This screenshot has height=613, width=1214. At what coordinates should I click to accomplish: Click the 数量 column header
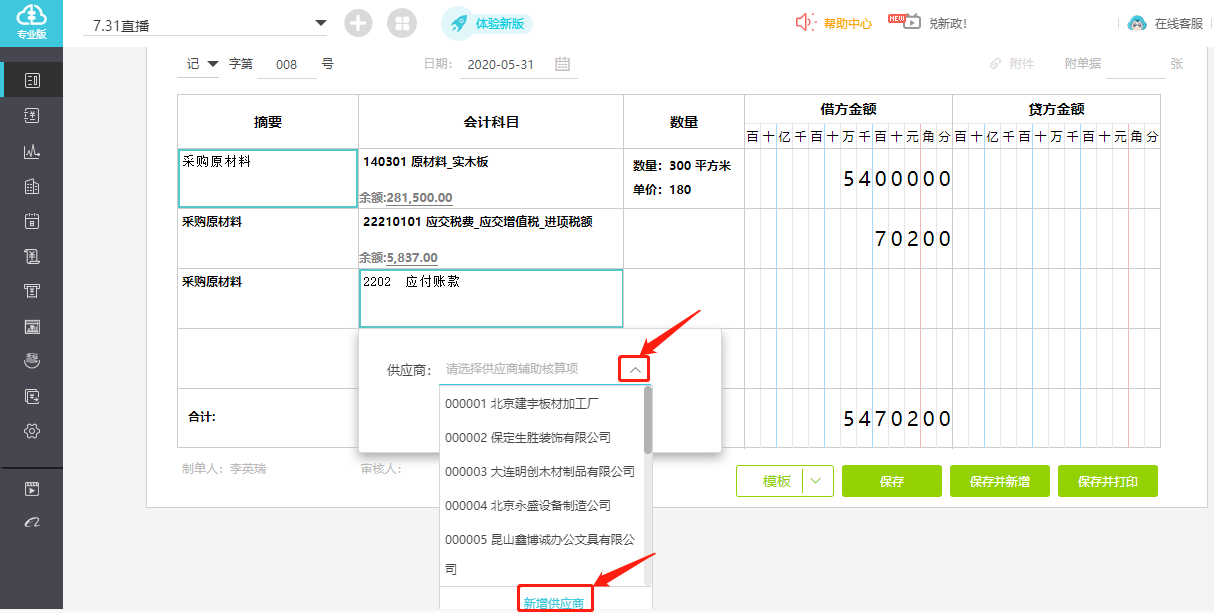click(x=684, y=122)
